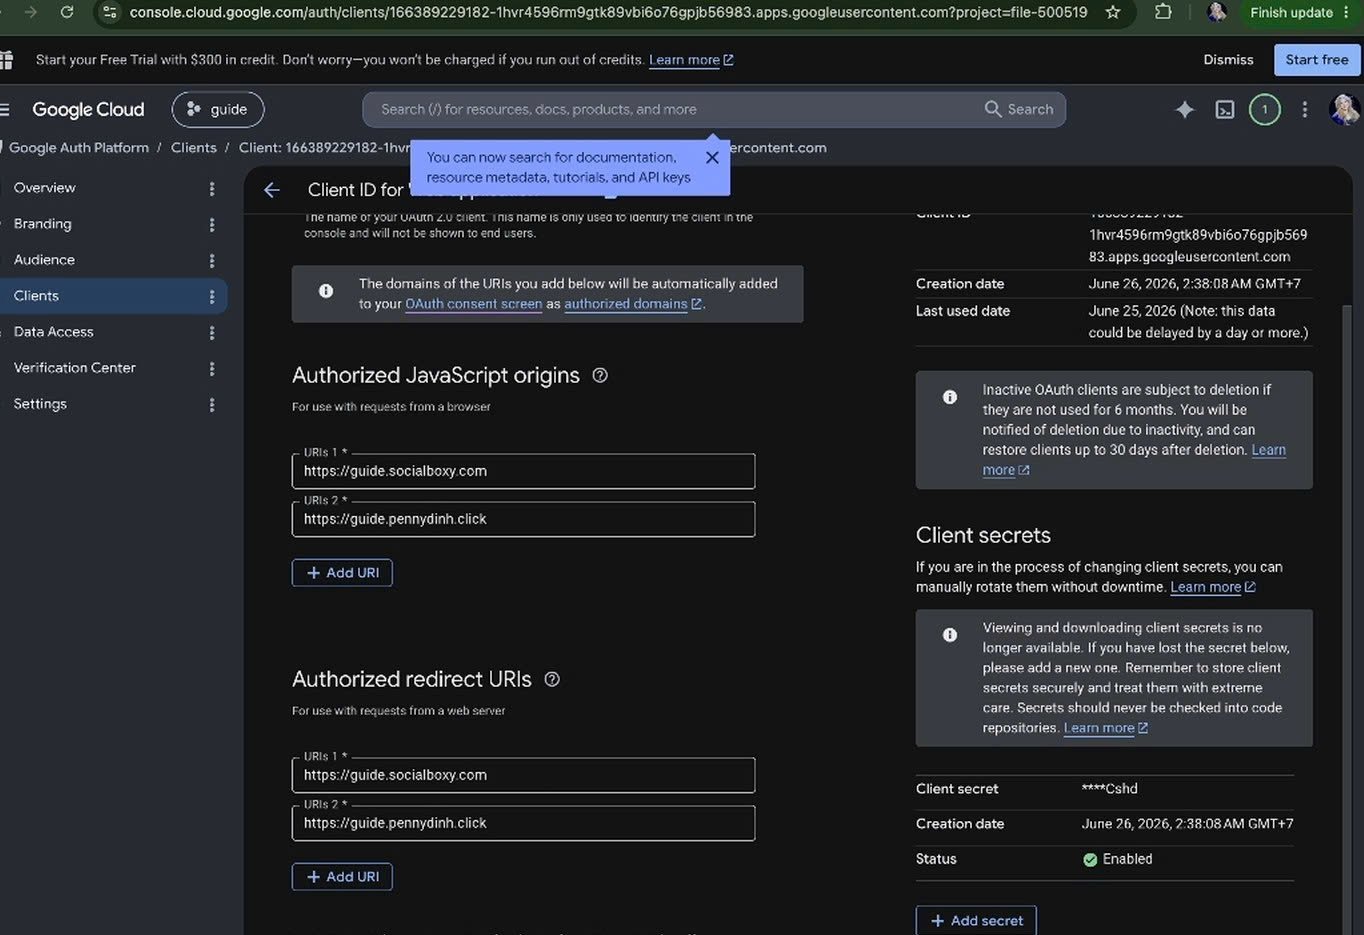
Task: Open the Overview sidebar item
Action: (x=44, y=188)
